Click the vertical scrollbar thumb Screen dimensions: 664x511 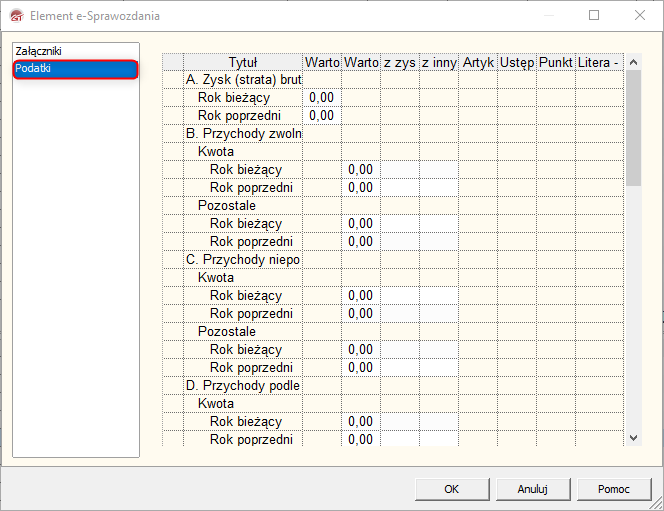[634, 128]
